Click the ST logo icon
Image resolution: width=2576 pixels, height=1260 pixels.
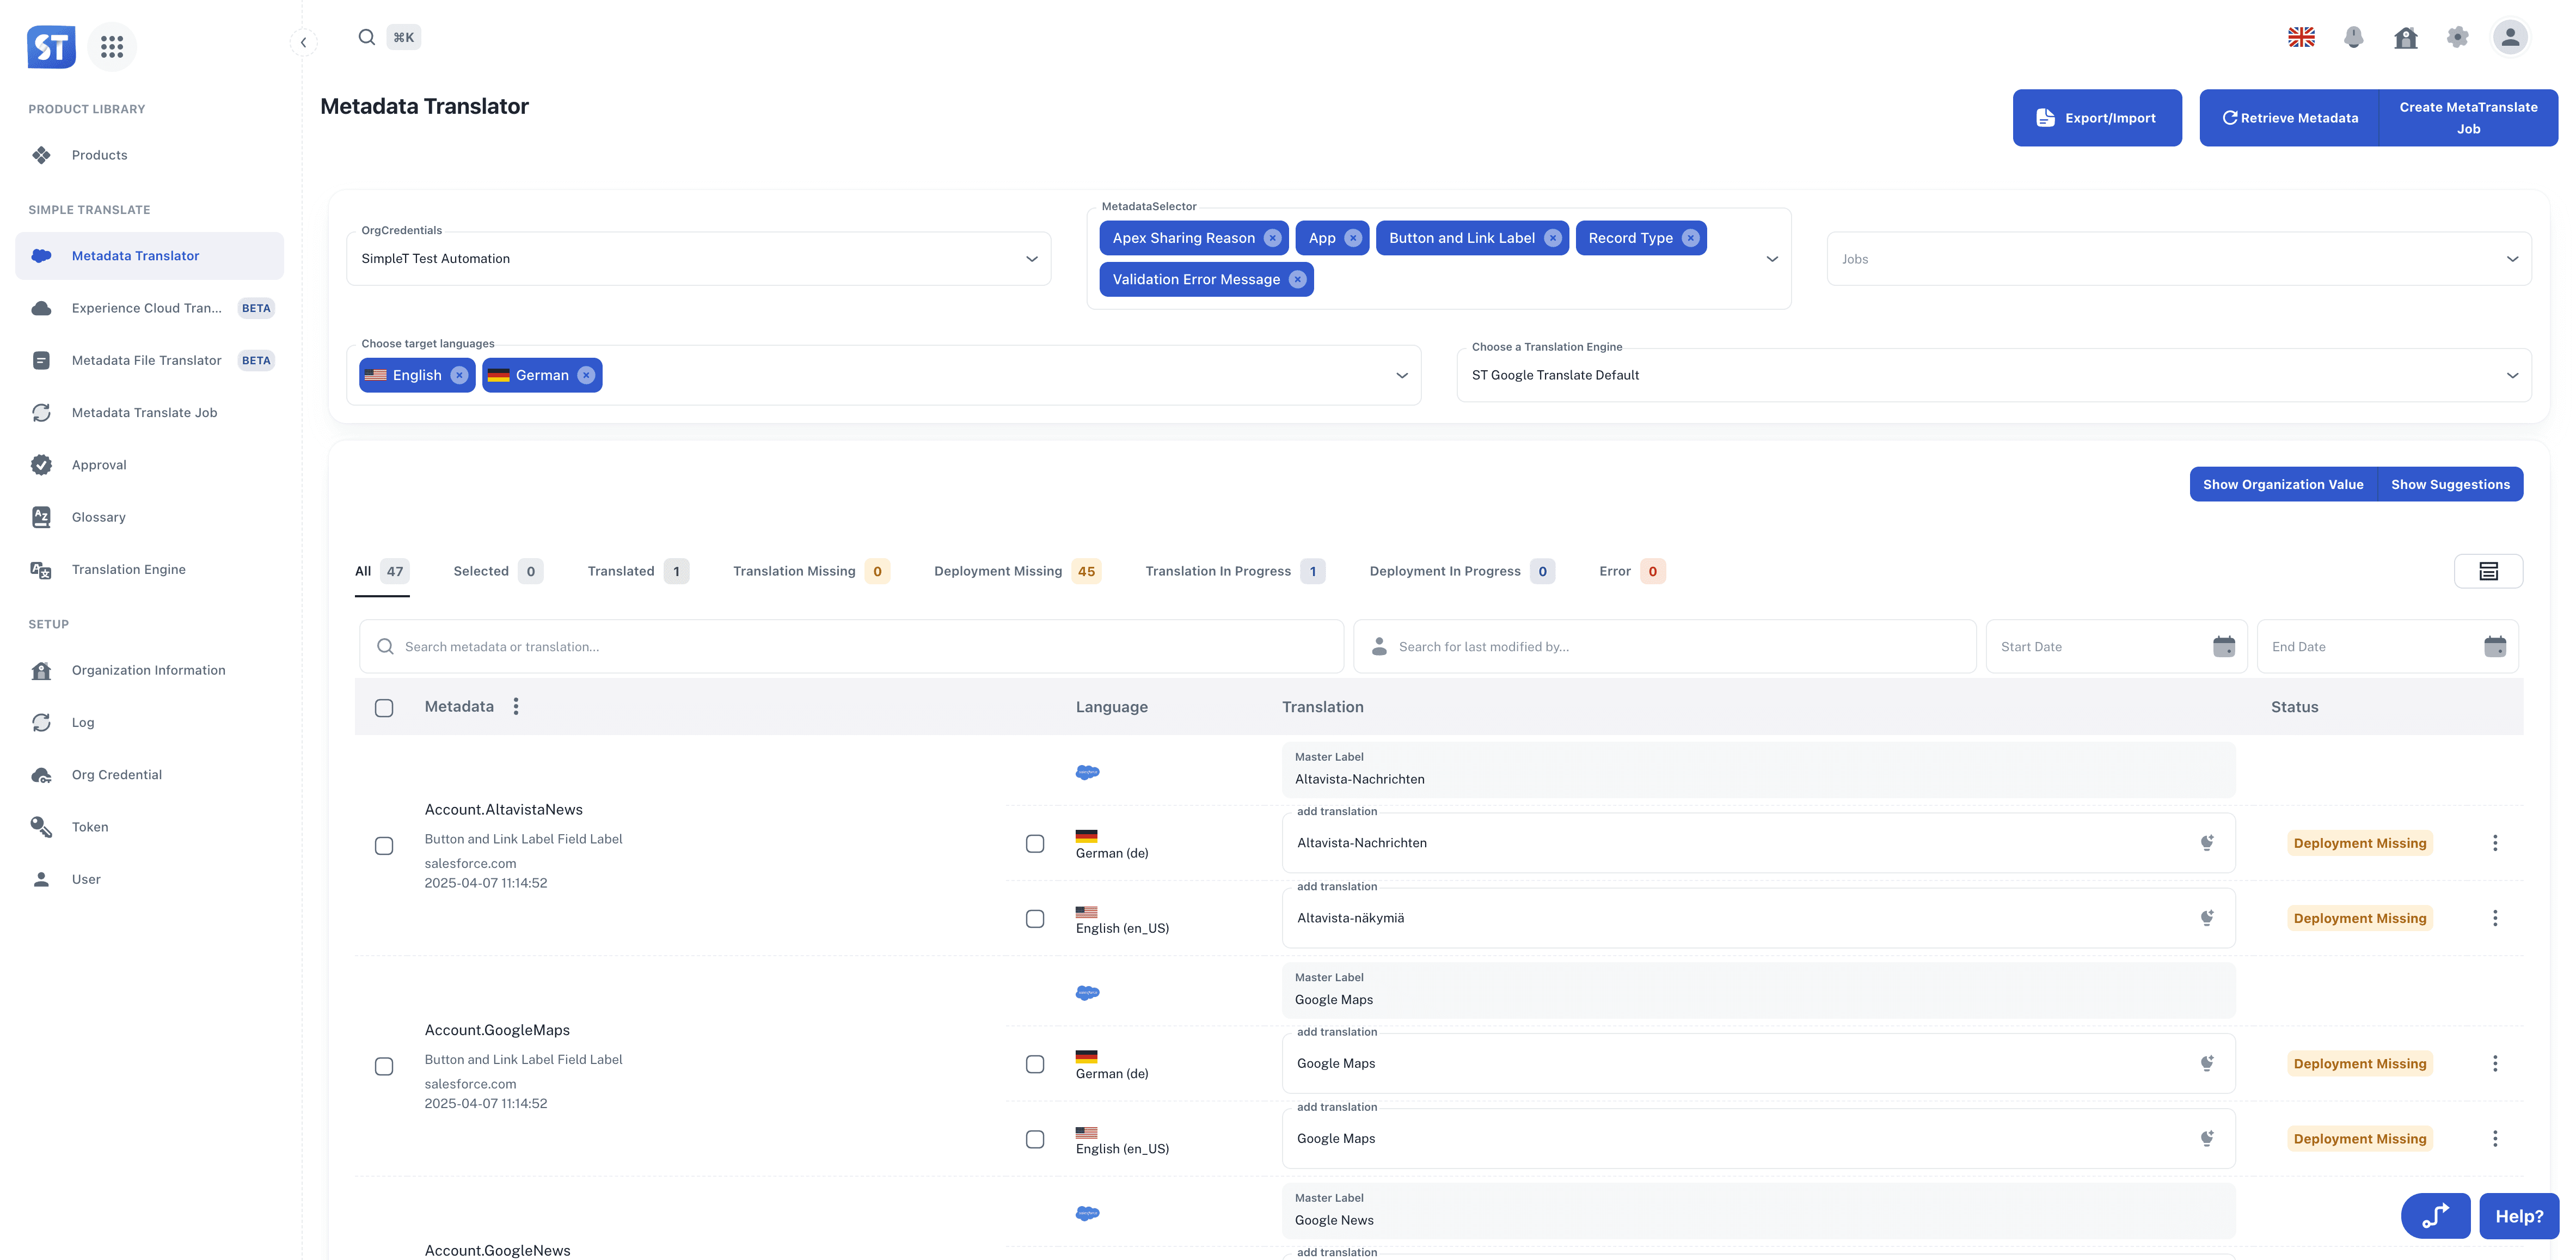coord(51,46)
